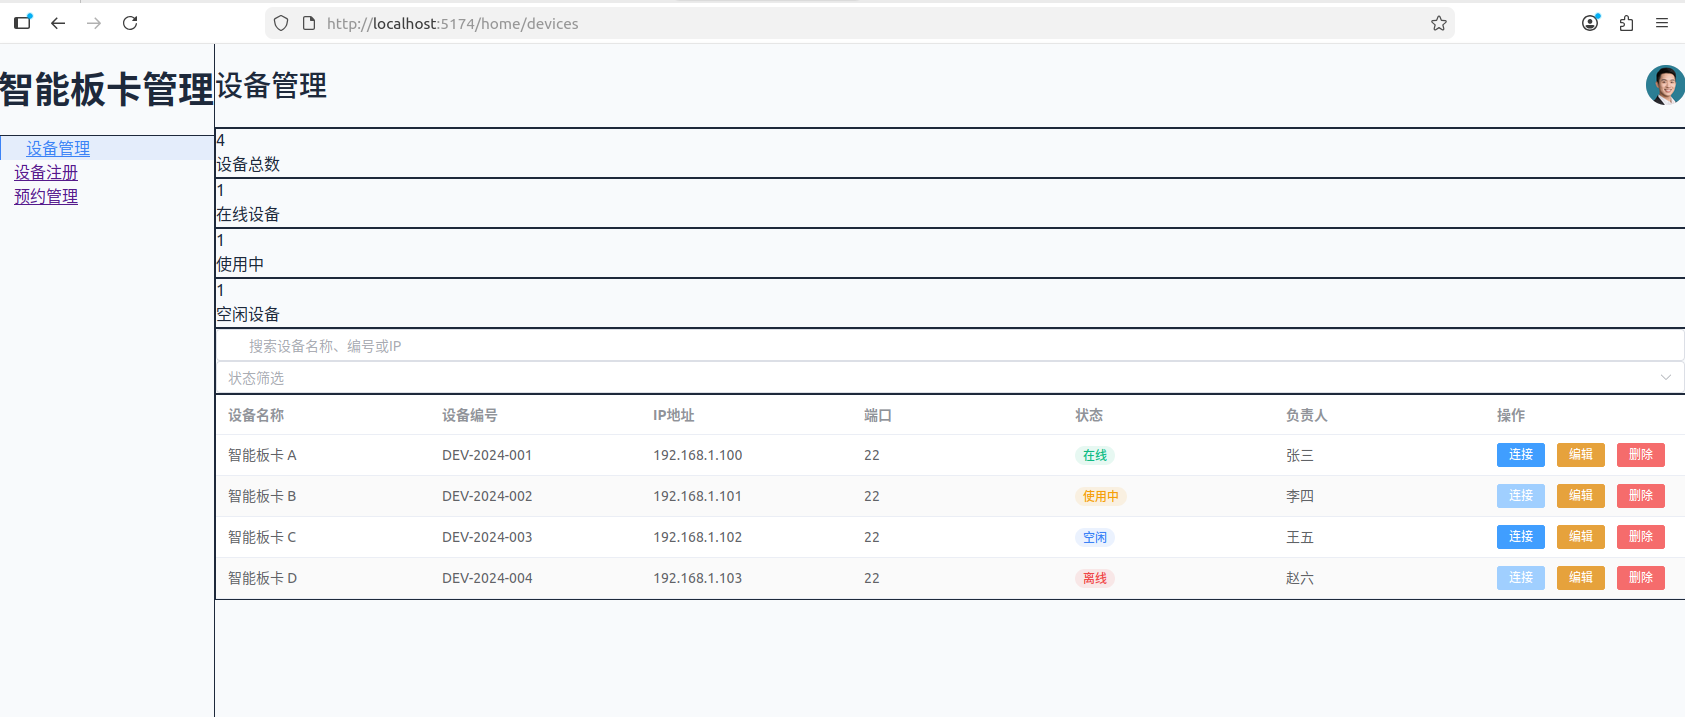This screenshot has height=717, width=1685.
Task: Open the browser hamburger menu
Action: click(x=1662, y=23)
